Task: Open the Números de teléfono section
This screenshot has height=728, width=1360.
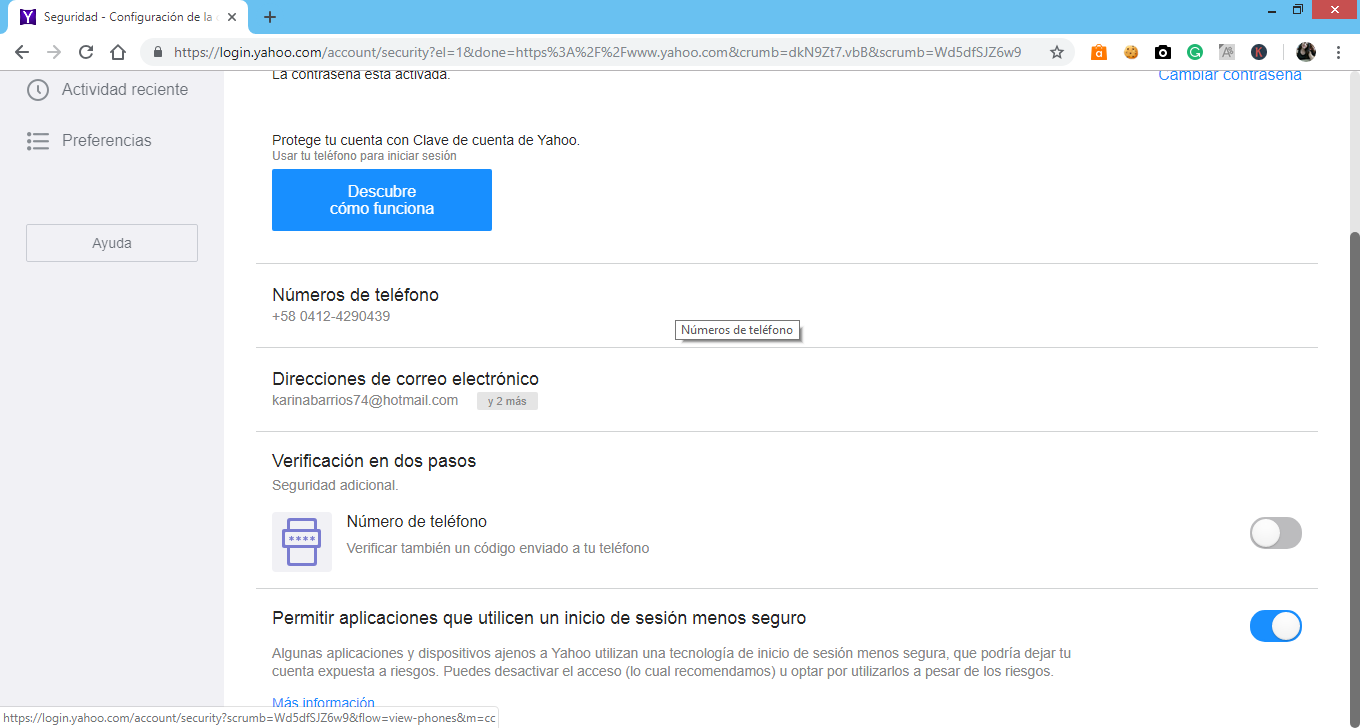Action: pyautogui.click(x=787, y=305)
